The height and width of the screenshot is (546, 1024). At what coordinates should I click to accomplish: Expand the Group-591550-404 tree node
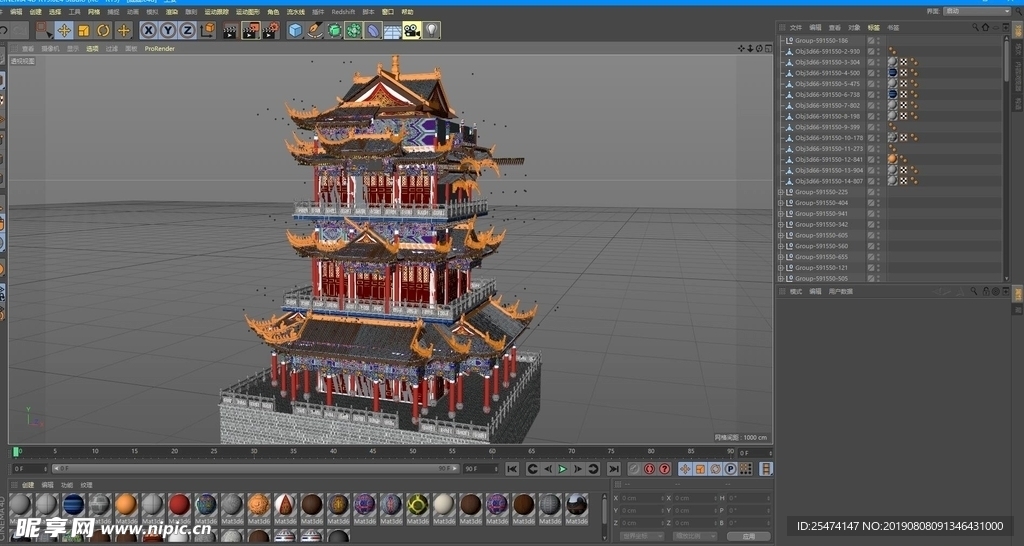(x=781, y=203)
